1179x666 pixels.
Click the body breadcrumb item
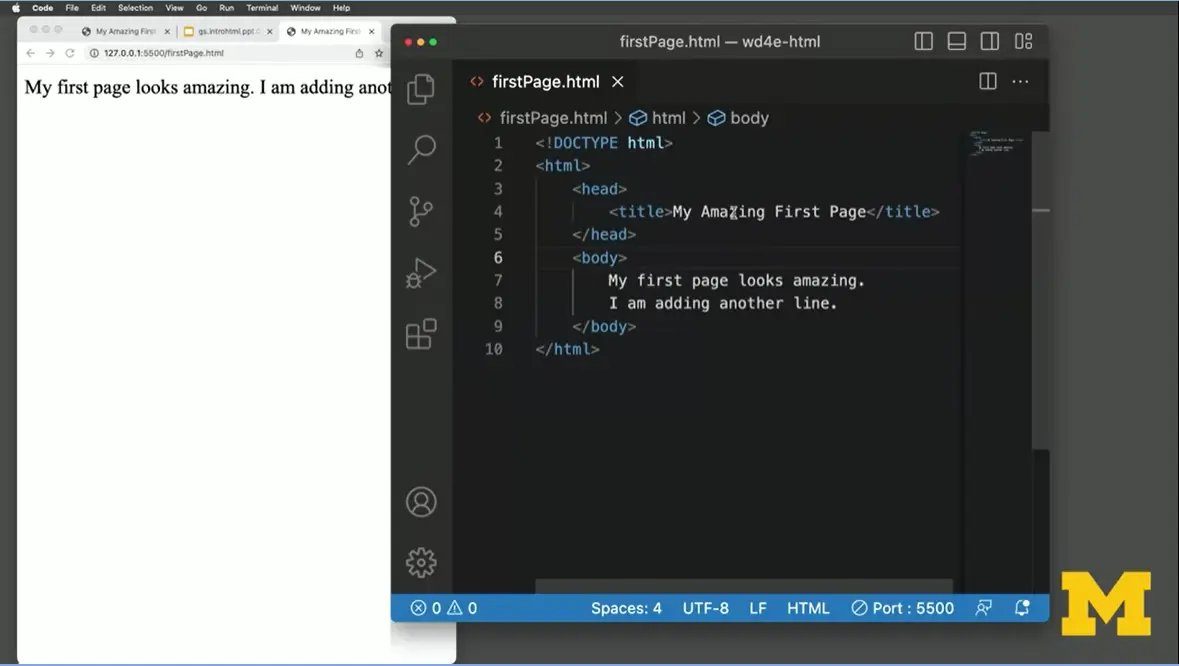[x=749, y=117]
